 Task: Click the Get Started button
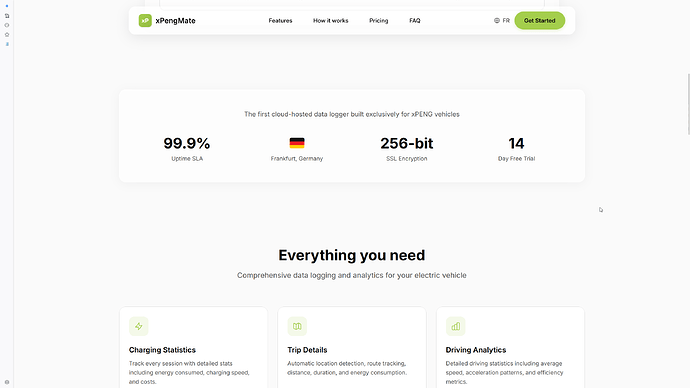pos(540,20)
